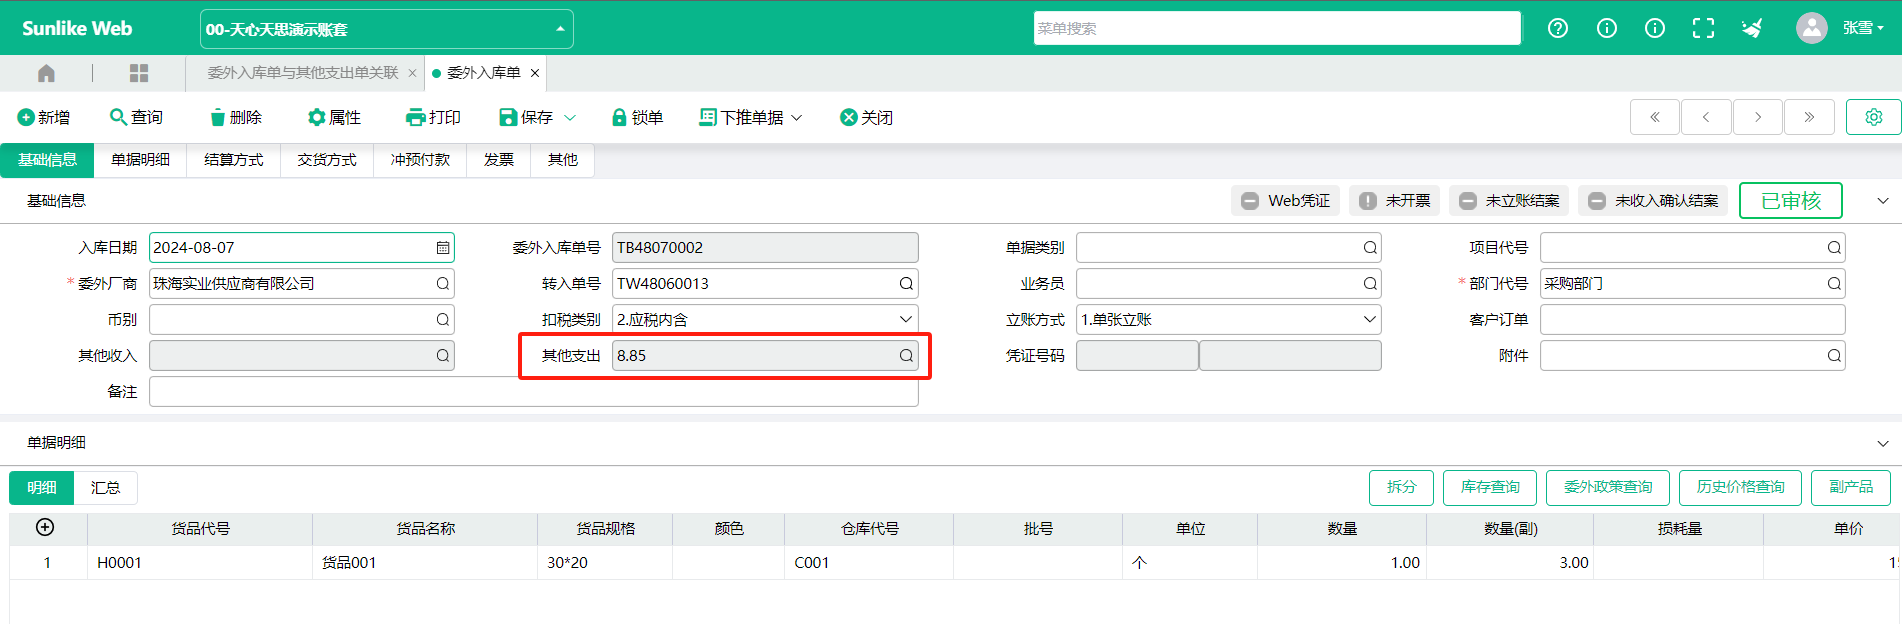Expand the 下推单据 dropdown menu
The width and height of the screenshot is (1902, 624).
click(x=751, y=117)
